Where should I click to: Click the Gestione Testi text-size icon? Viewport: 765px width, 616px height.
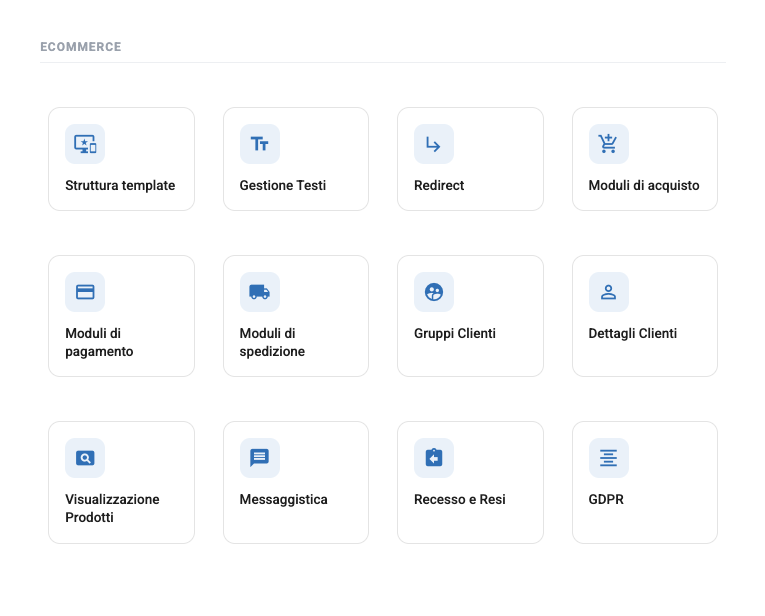coord(260,144)
